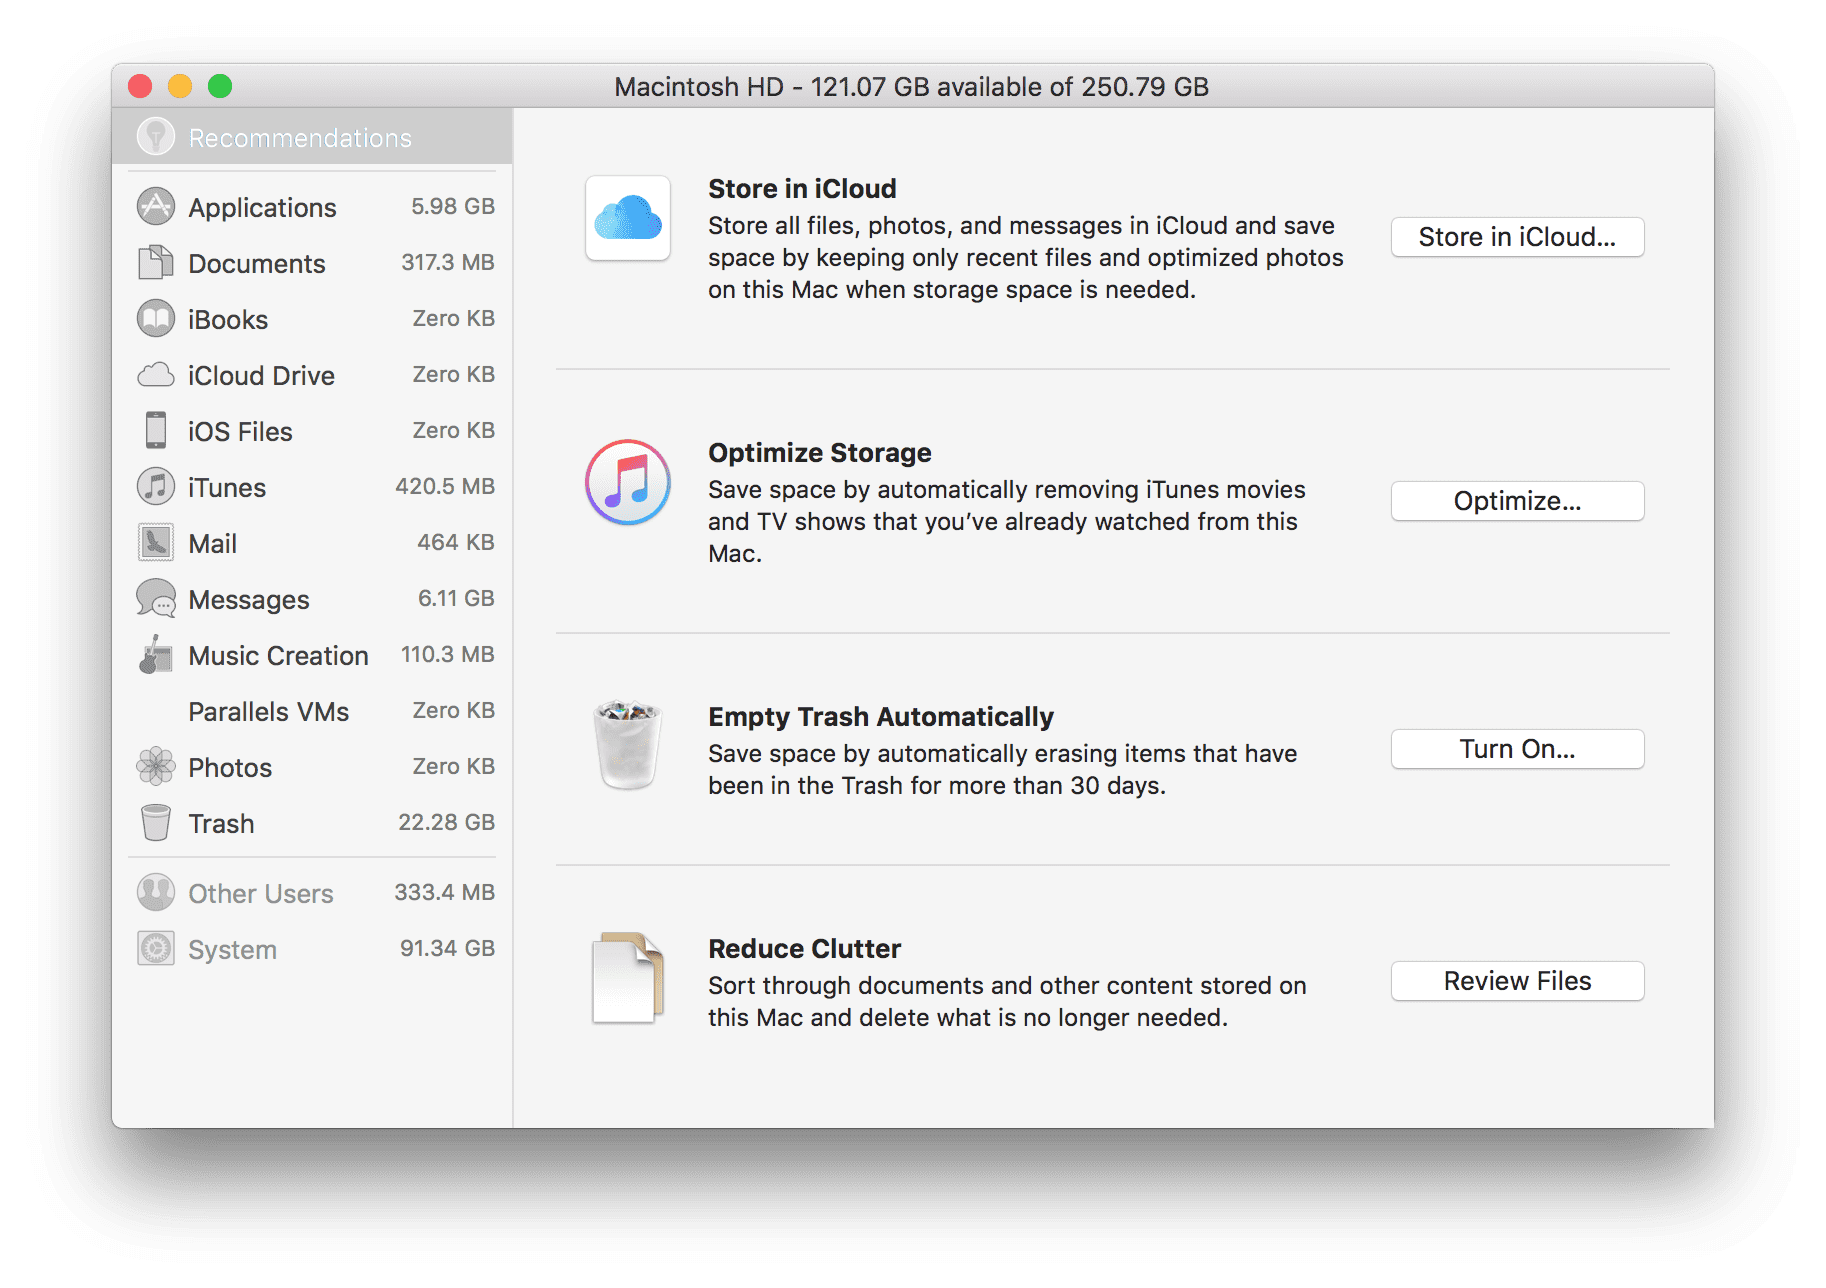Click the Messages speech bubble icon
Image resolution: width=1826 pixels, height=1288 pixels.
click(x=155, y=599)
